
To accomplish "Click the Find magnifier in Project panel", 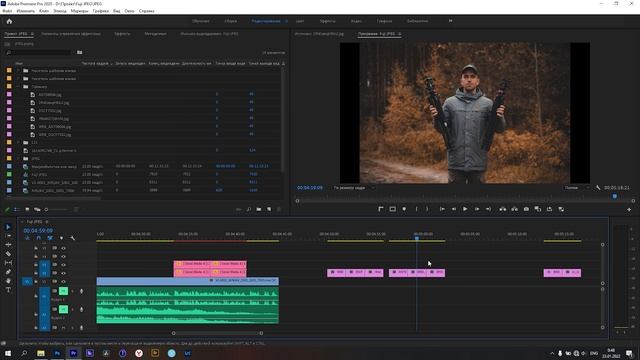I will (249, 209).
